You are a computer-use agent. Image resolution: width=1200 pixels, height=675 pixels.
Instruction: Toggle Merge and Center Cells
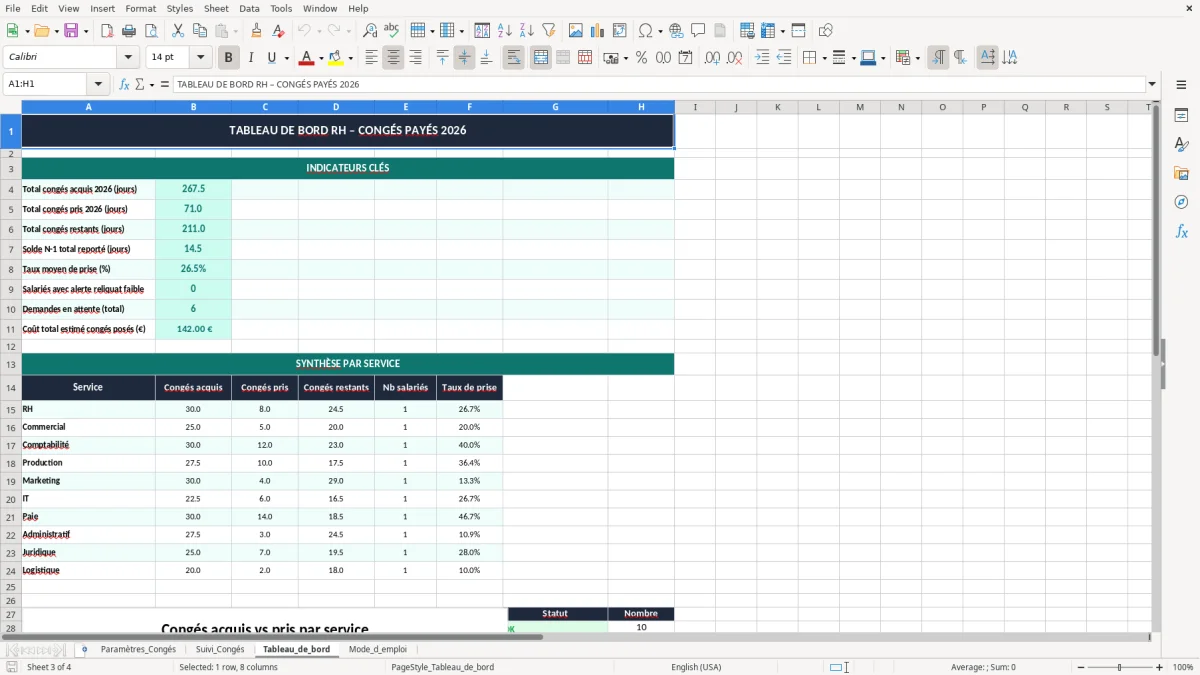coord(541,58)
